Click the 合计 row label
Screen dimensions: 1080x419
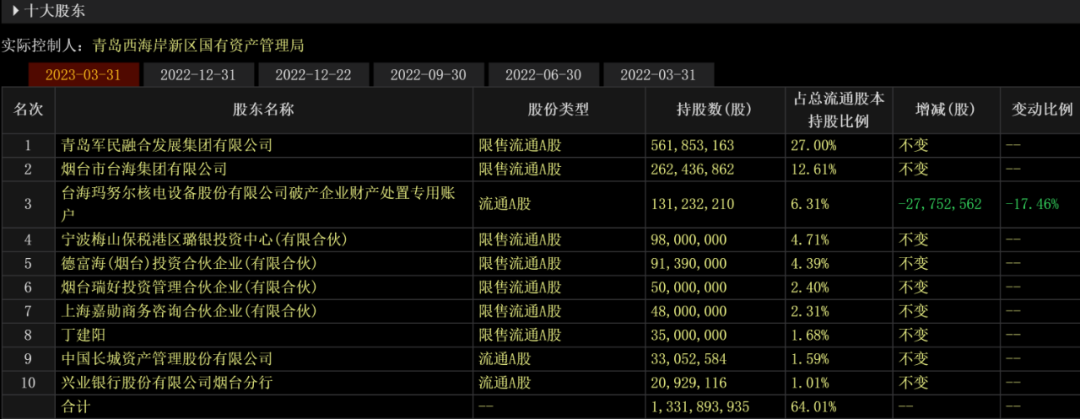pos(76,406)
